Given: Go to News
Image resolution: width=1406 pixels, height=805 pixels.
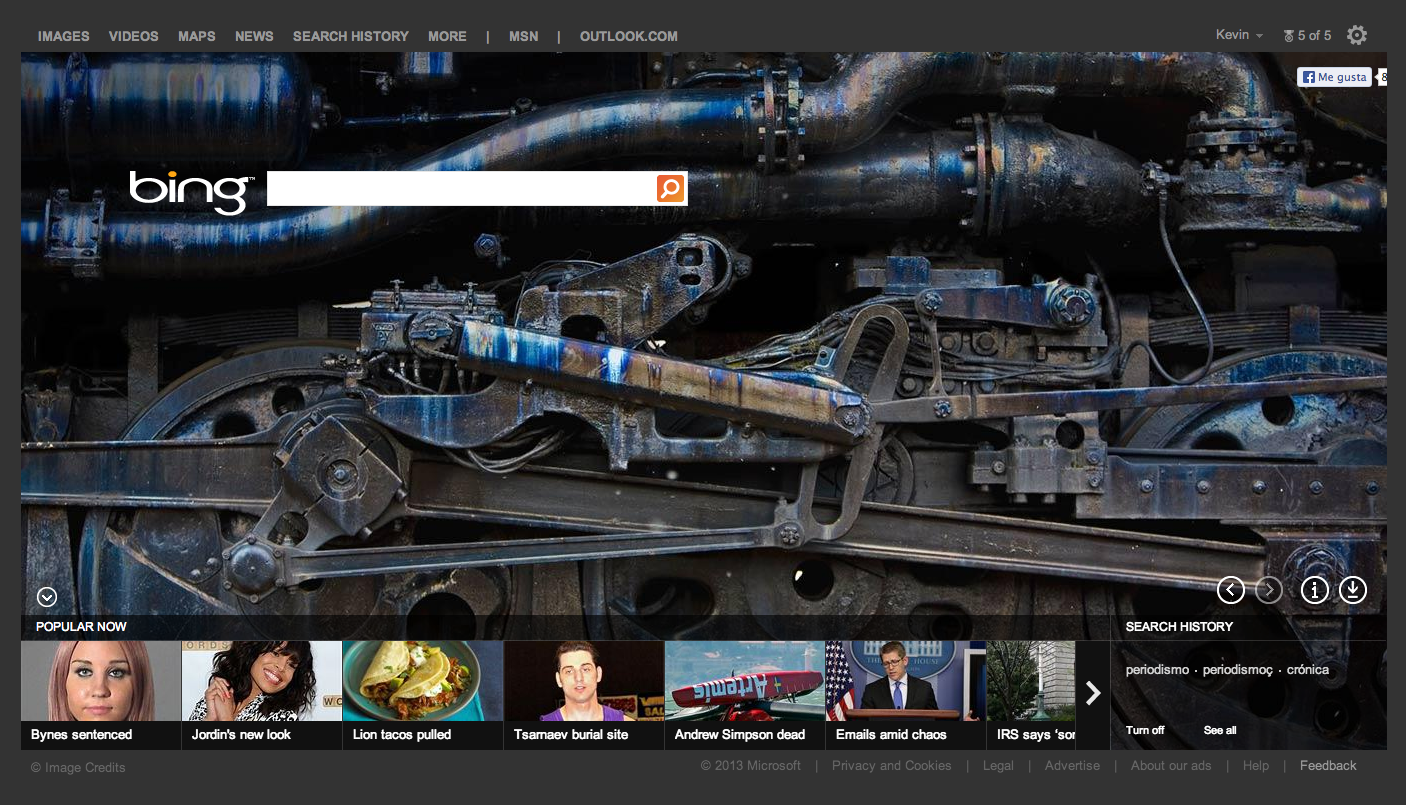Looking at the screenshot, I should tap(254, 36).
